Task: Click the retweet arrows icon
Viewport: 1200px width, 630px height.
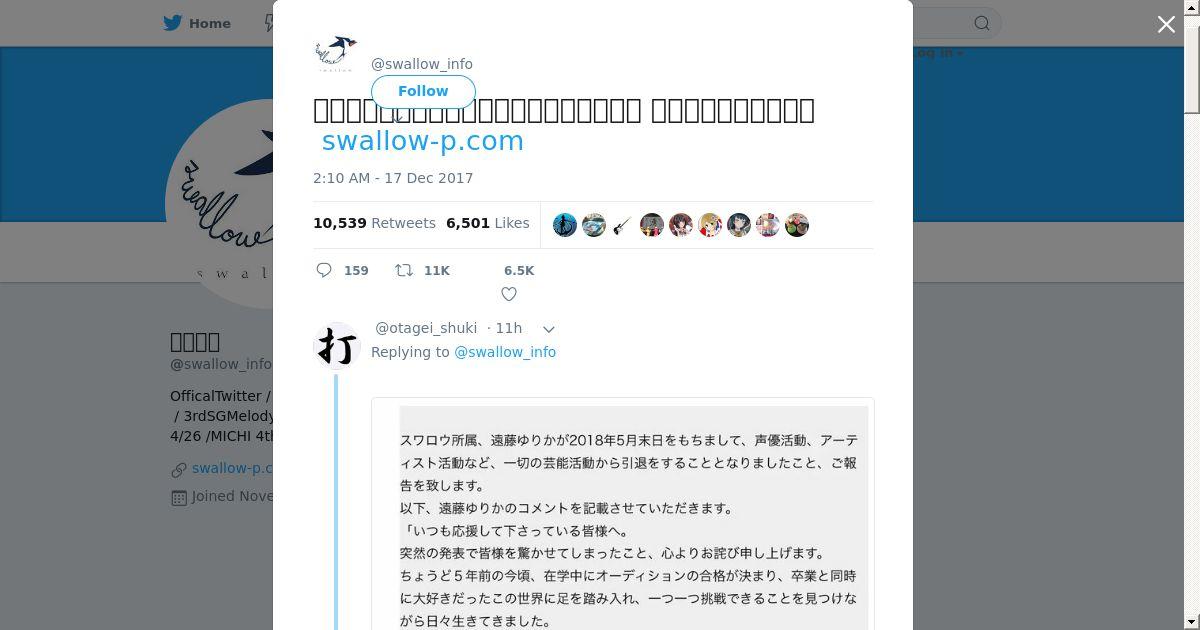Action: (x=403, y=270)
